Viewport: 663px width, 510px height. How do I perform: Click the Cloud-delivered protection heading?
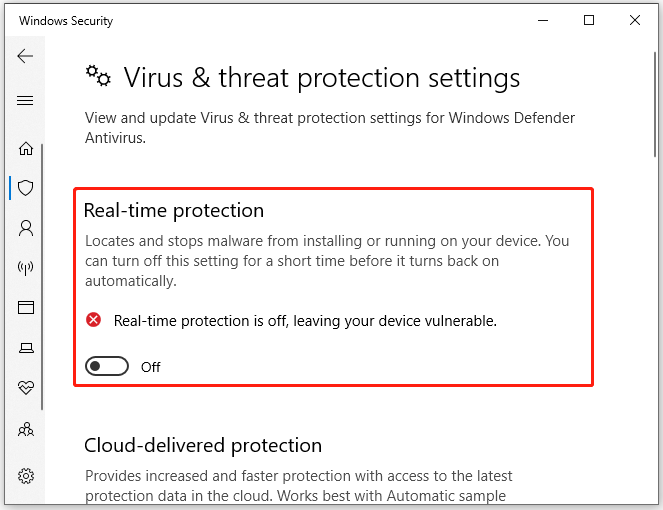(203, 445)
